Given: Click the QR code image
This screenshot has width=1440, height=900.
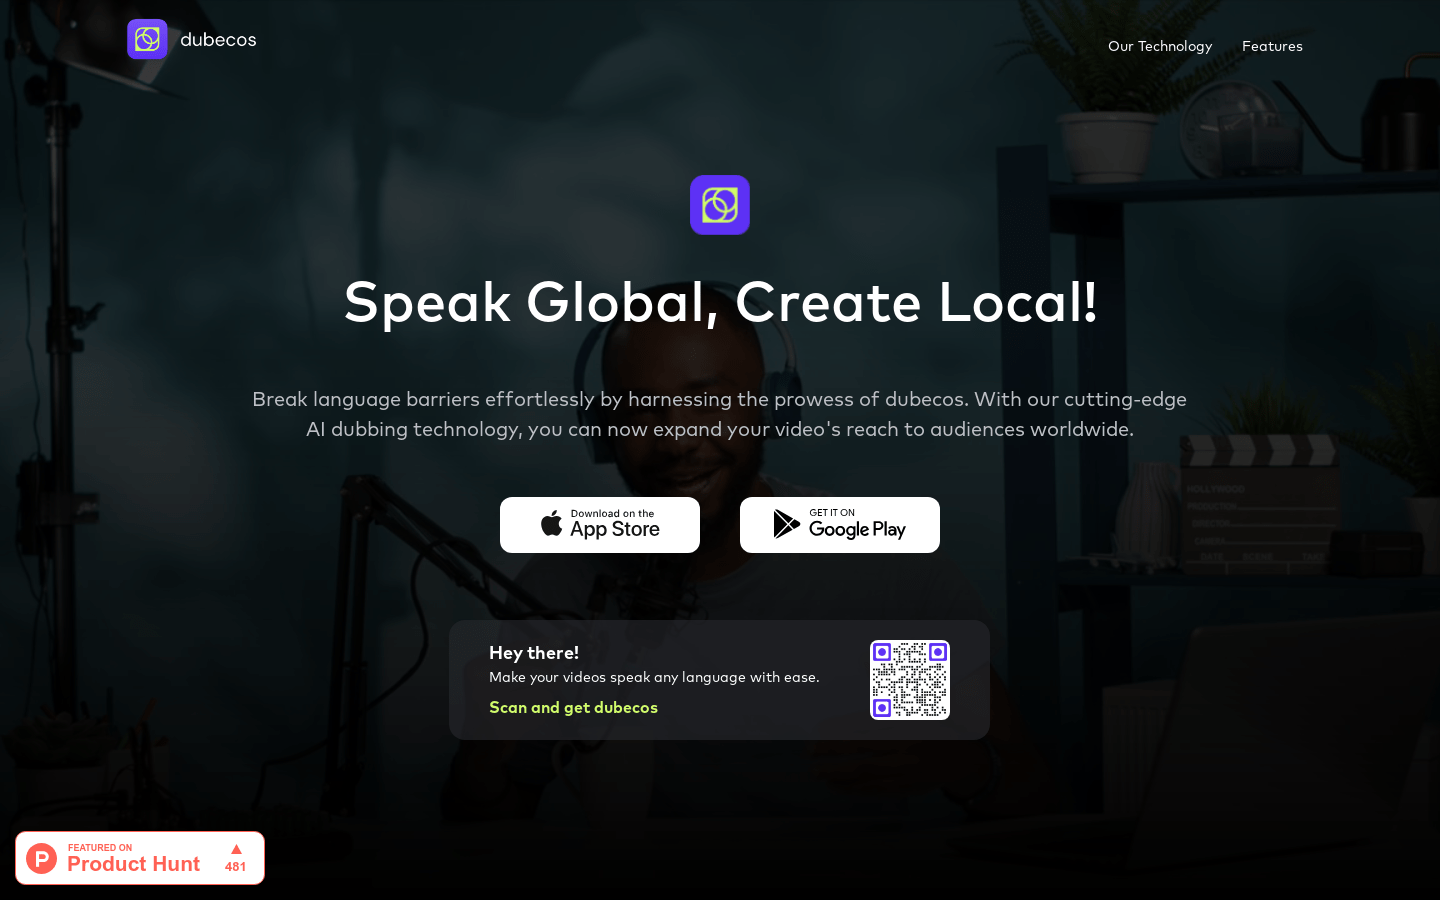Looking at the screenshot, I should tap(910, 680).
